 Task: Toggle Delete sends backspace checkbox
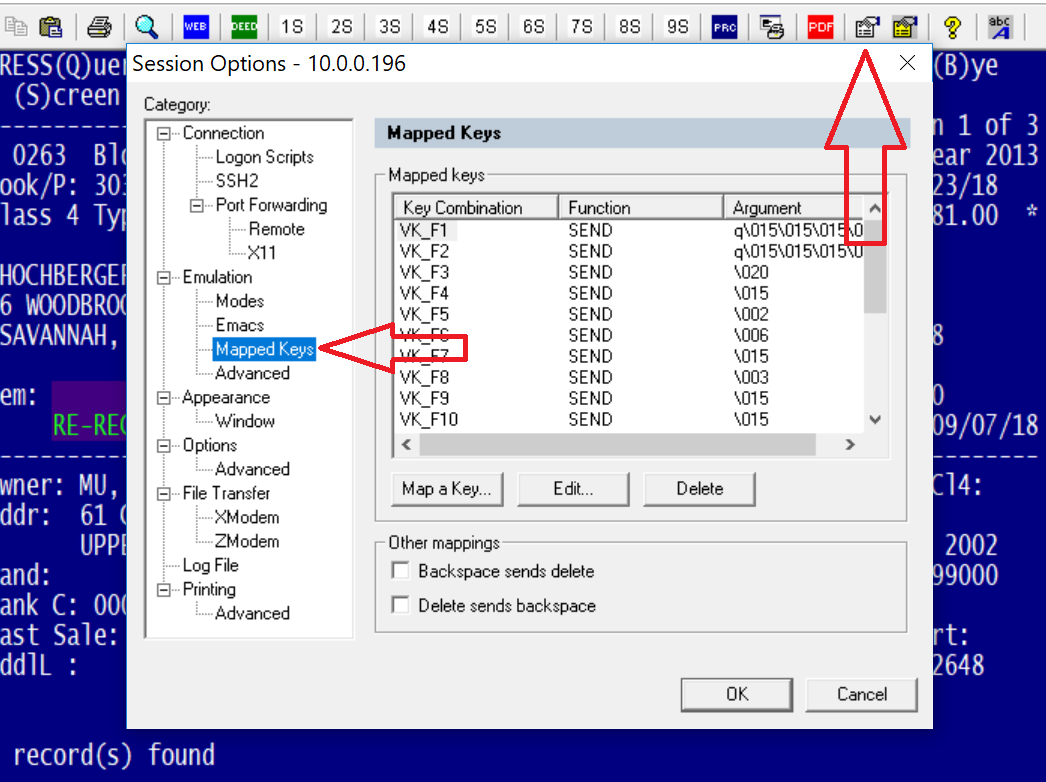pyautogui.click(x=400, y=605)
